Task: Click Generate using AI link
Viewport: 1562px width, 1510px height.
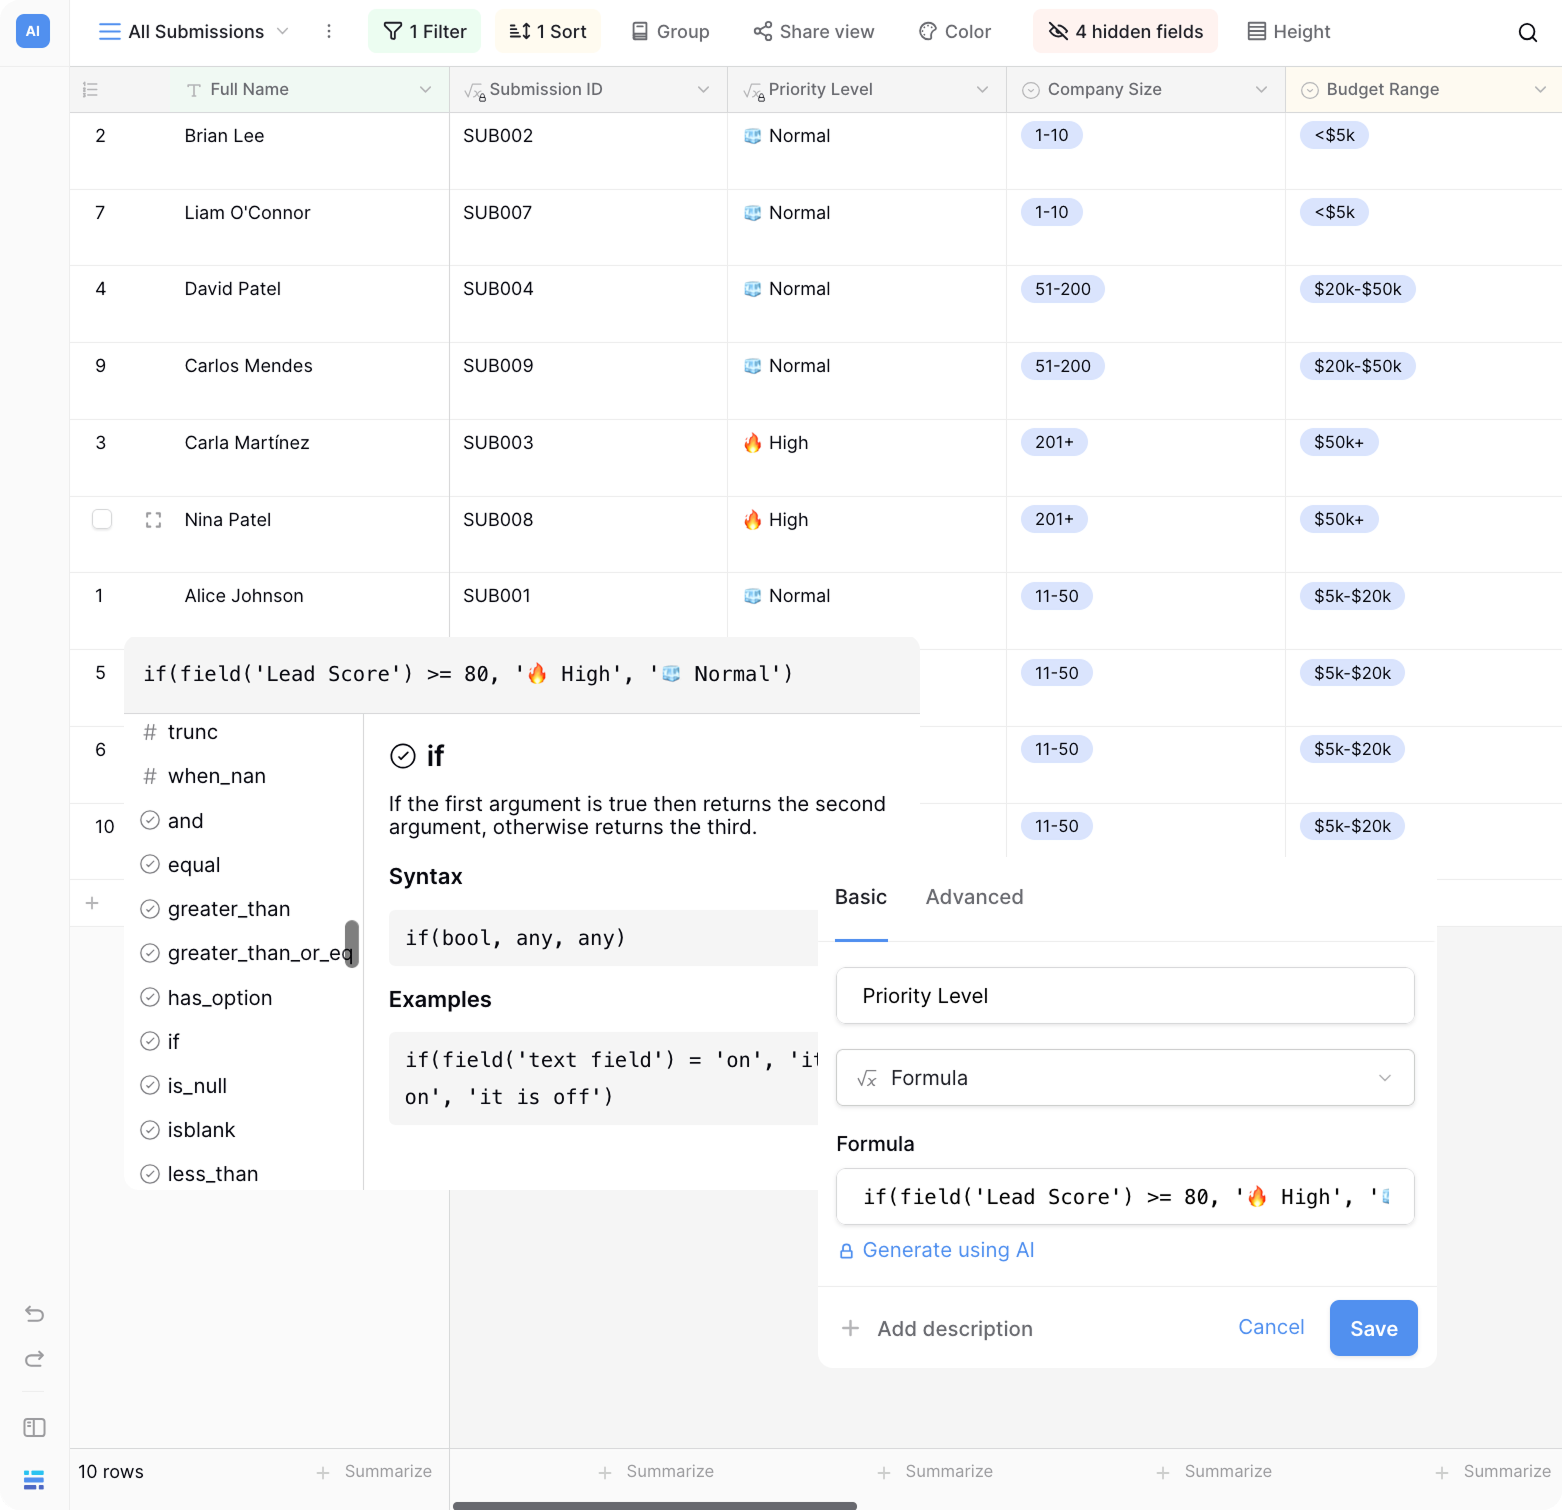Action: tap(948, 1250)
